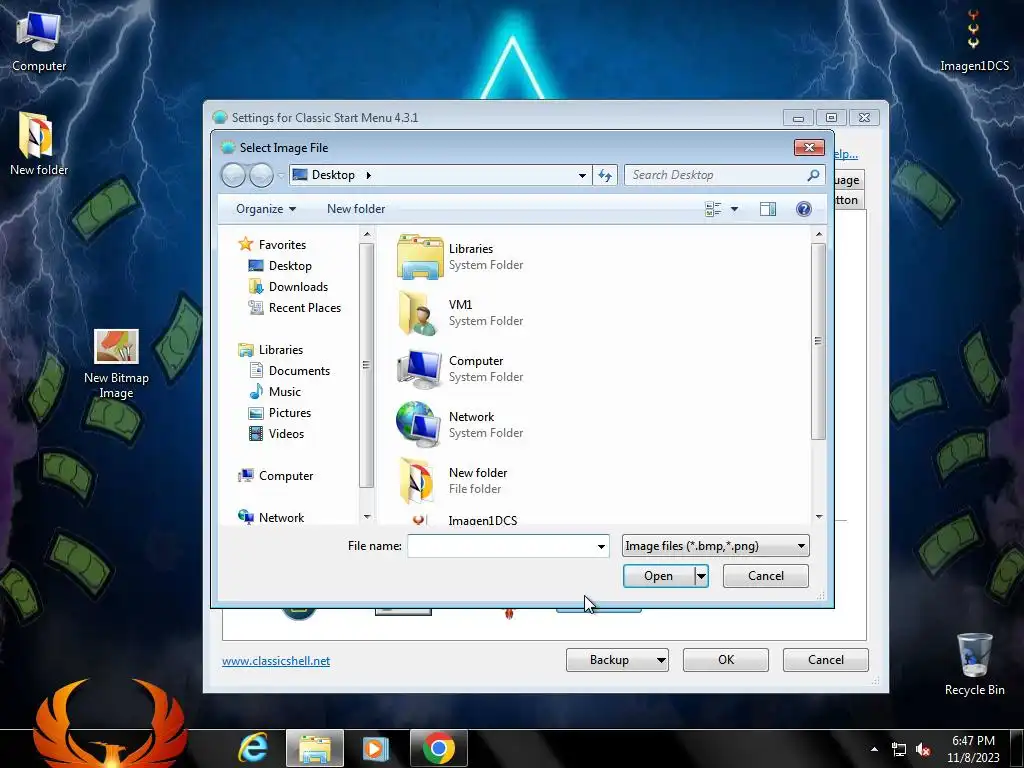Open the Backup dropdown button in Settings
Screen dimensions: 1024x768
(x=617, y=660)
